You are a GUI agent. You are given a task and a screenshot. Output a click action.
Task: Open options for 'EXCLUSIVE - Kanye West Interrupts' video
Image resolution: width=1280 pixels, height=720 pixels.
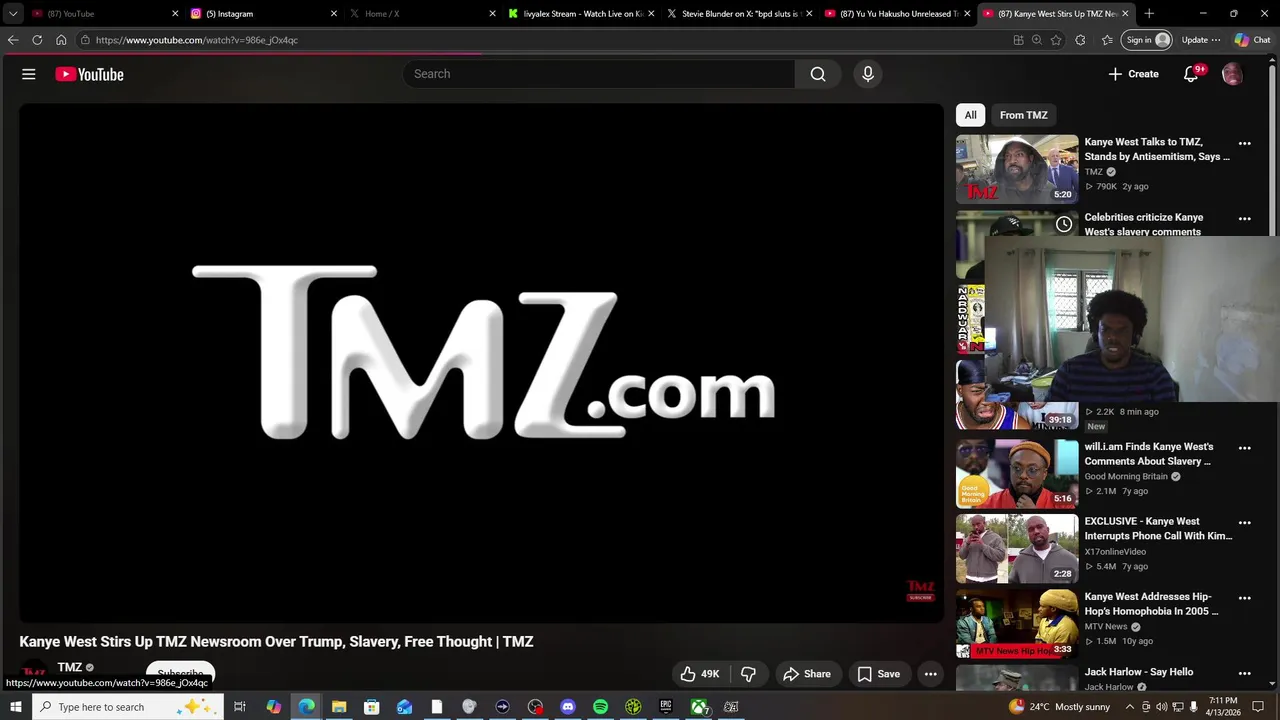click(1245, 522)
